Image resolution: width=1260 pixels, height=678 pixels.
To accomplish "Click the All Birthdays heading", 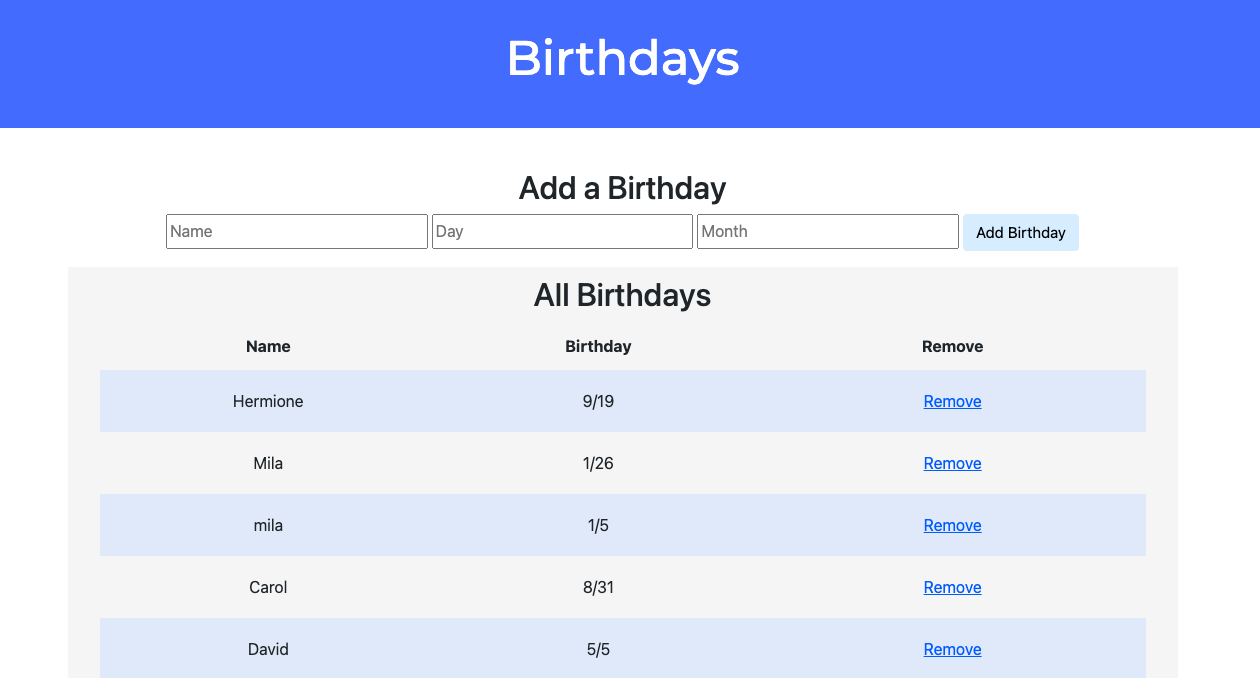I will [623, 295].
